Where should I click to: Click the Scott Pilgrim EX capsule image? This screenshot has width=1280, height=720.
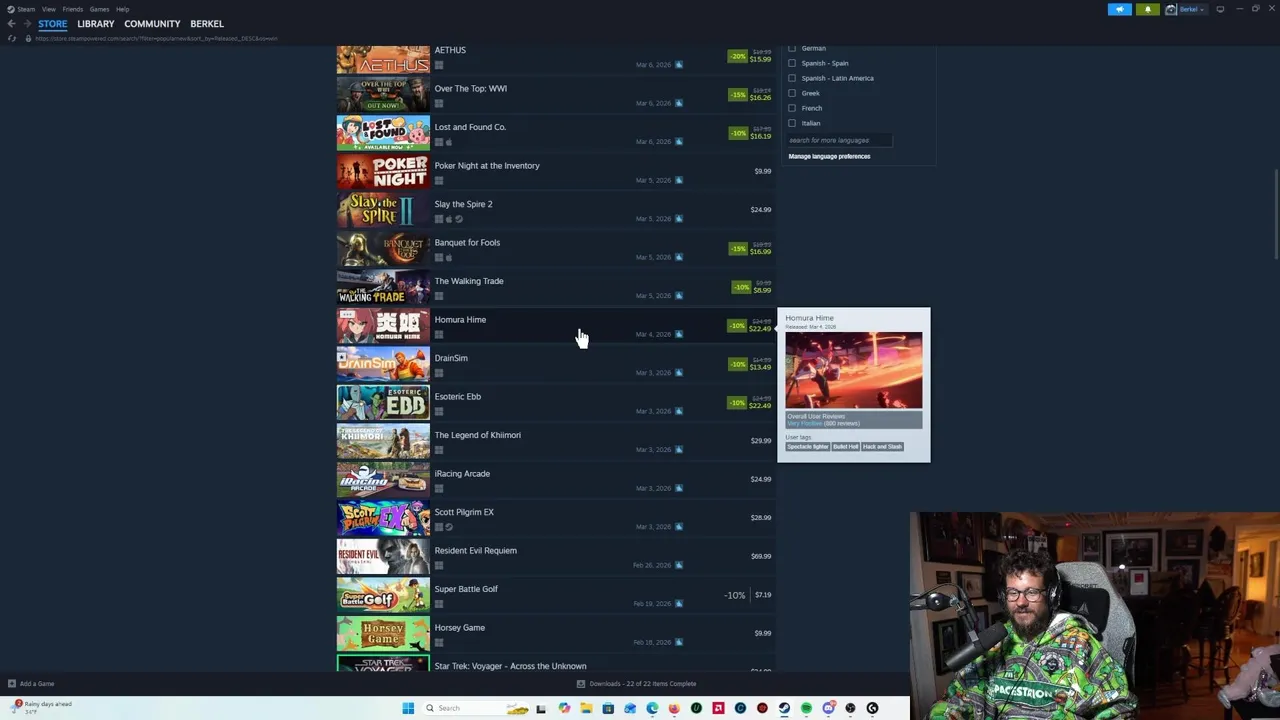coord(383,518)
